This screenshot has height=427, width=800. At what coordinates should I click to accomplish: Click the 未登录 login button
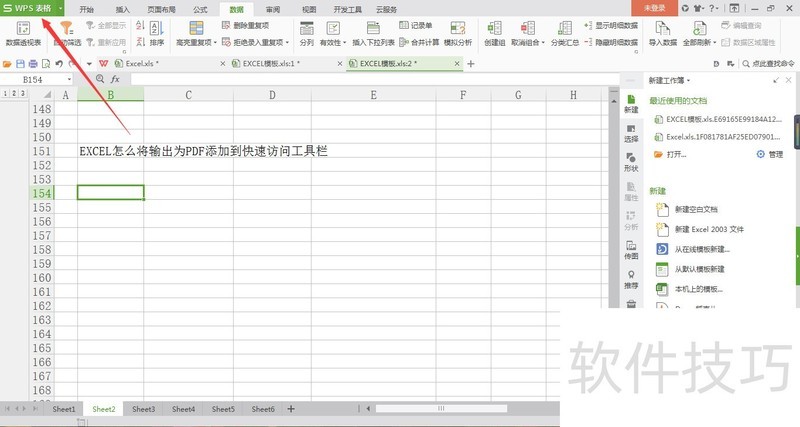654,8
